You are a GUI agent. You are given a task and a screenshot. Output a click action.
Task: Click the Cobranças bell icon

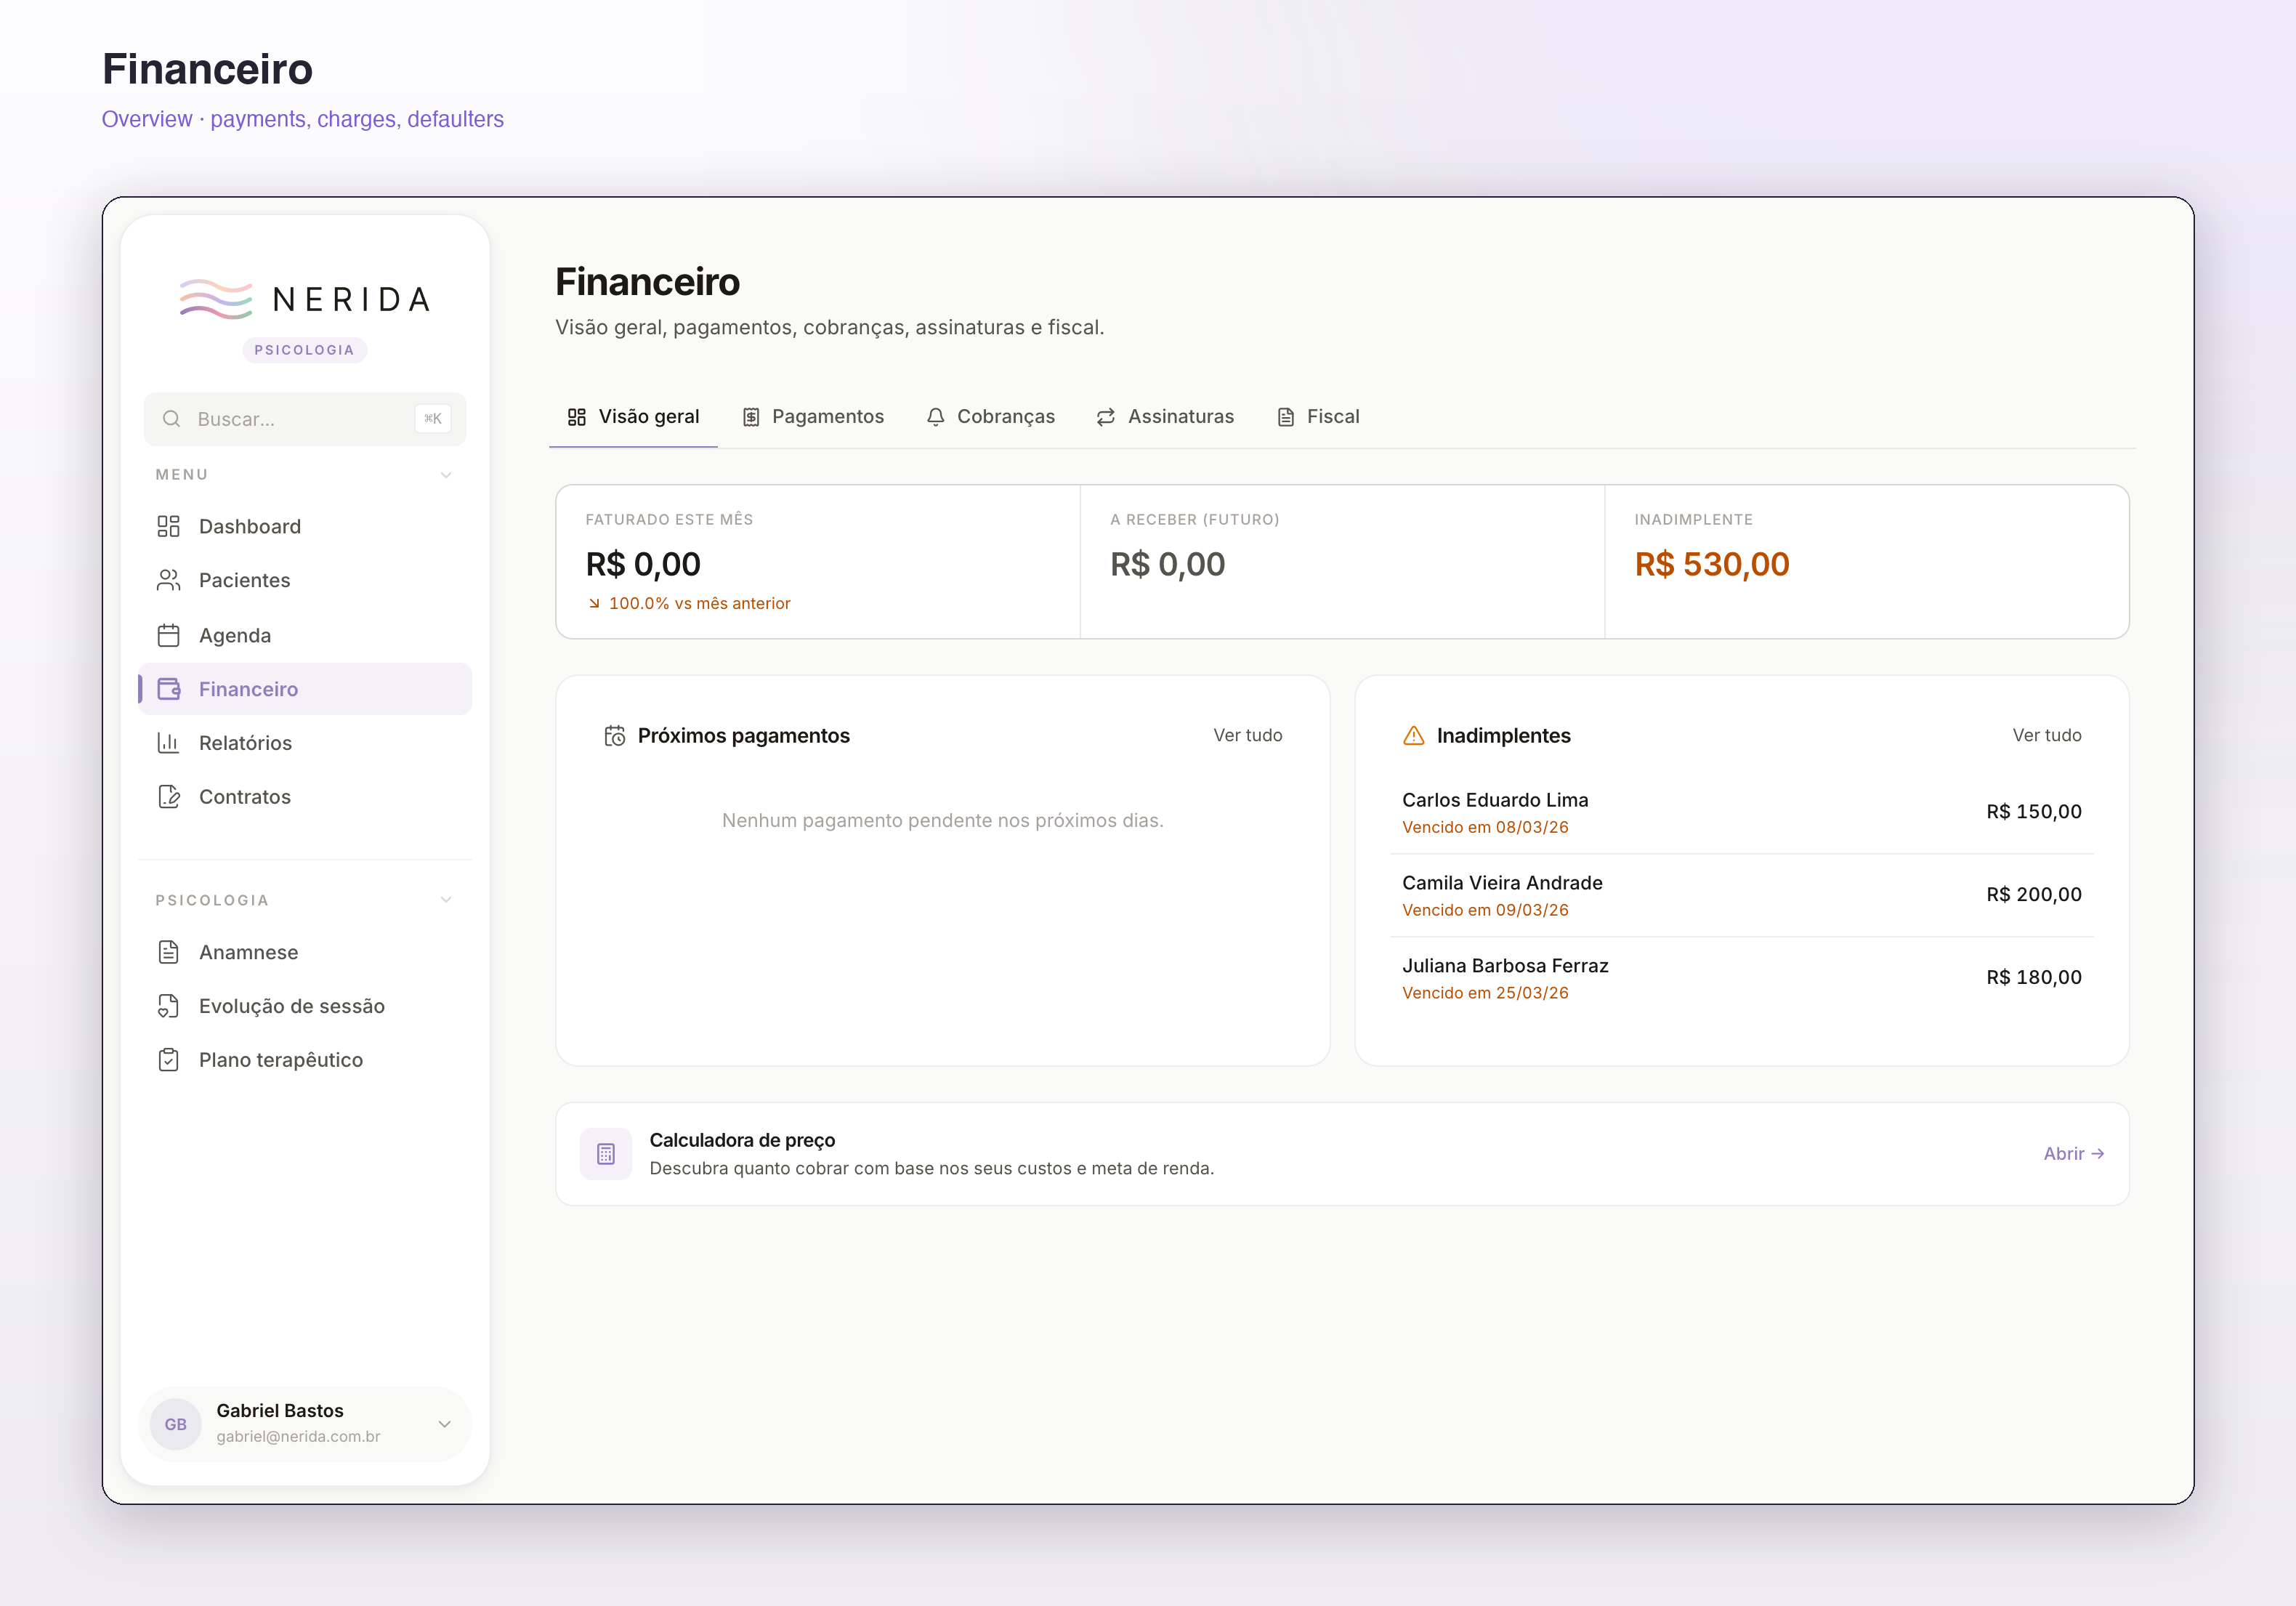tap(936, 417)
